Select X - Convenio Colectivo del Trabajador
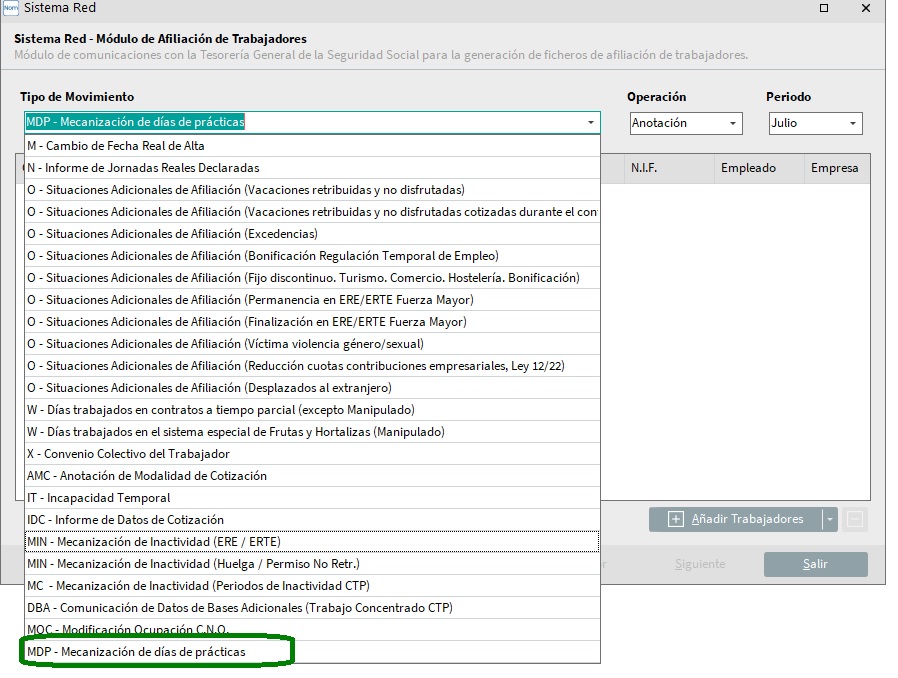 (128, 454)
